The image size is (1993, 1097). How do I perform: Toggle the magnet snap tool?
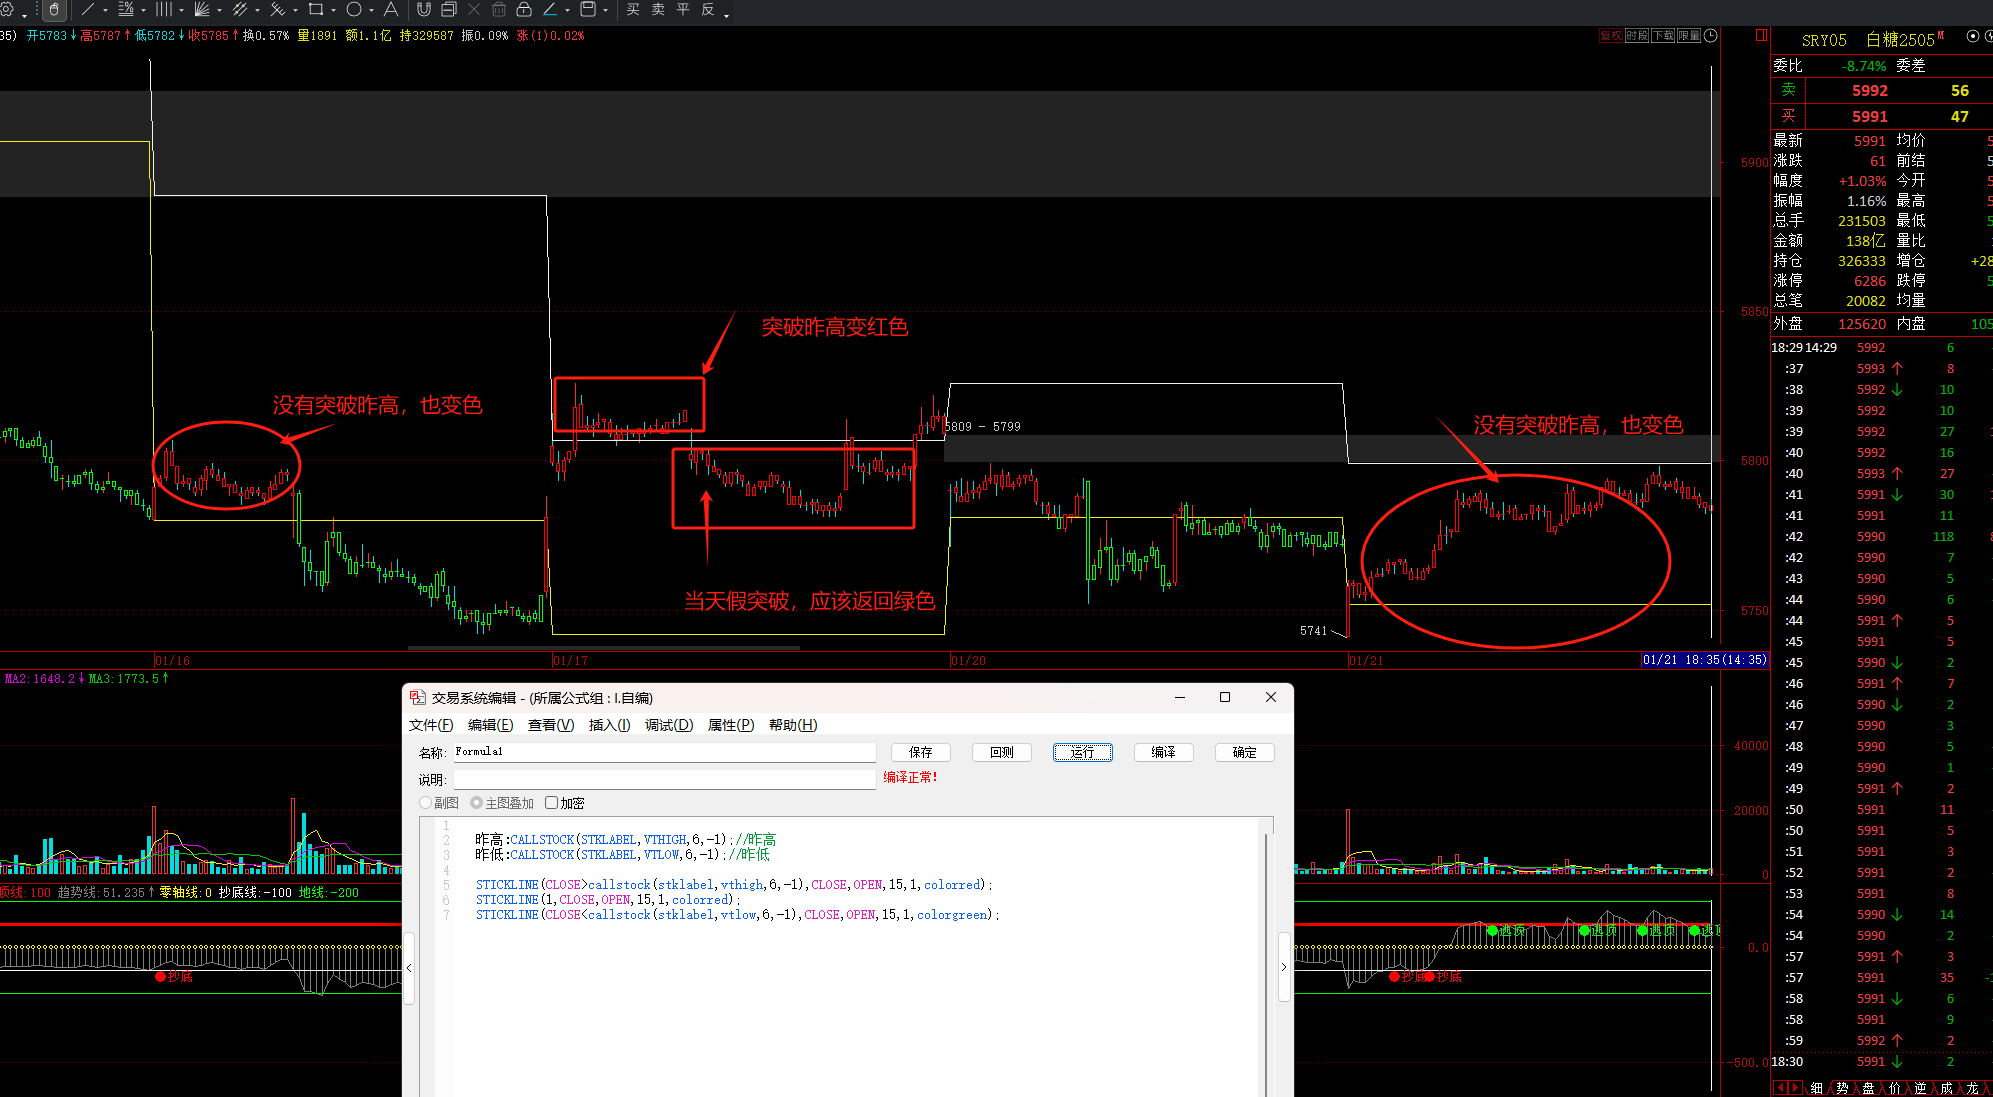[x=424, y=9]
